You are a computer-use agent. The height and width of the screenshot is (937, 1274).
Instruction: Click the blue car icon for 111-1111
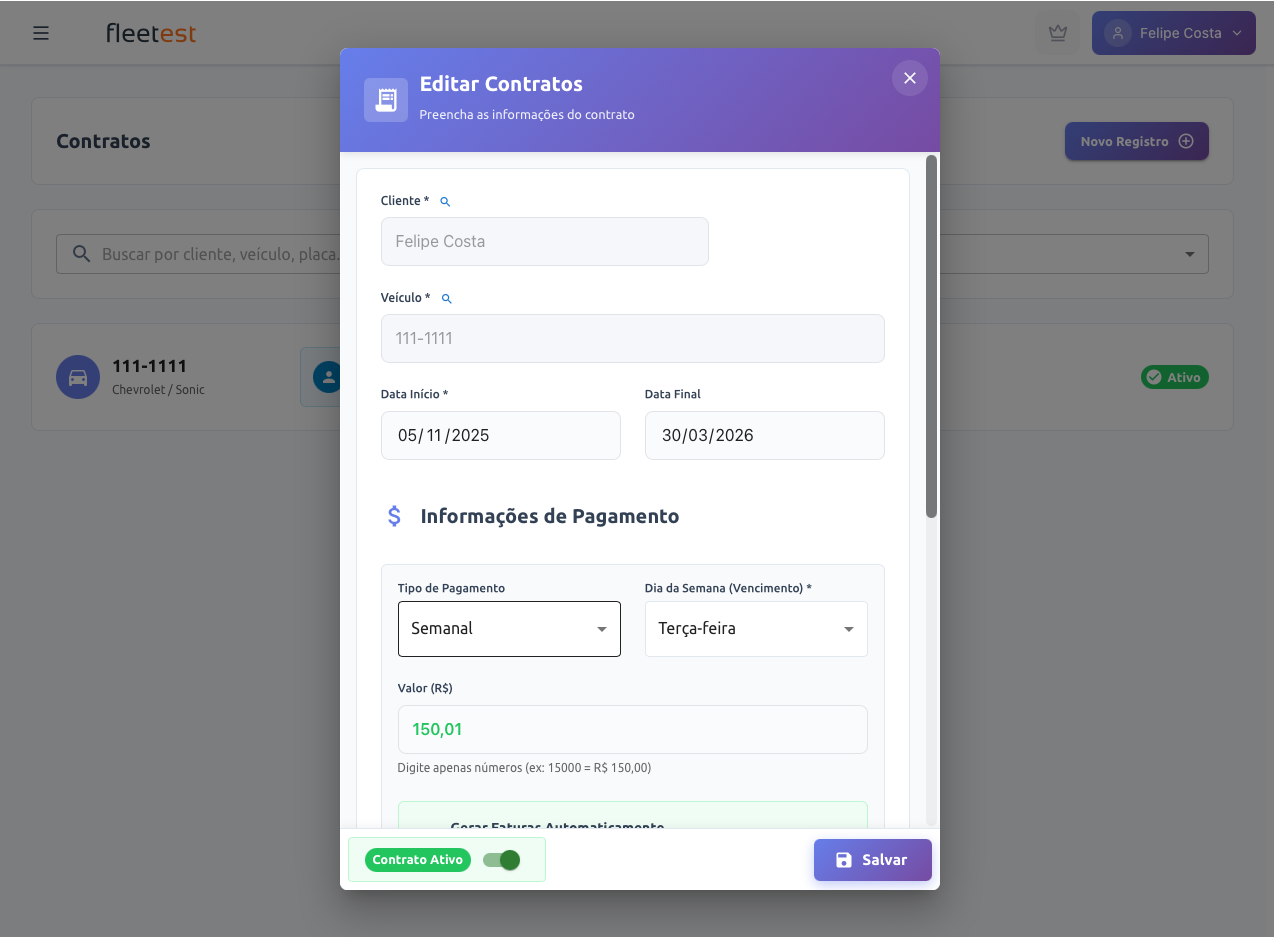tap(78, 377)
